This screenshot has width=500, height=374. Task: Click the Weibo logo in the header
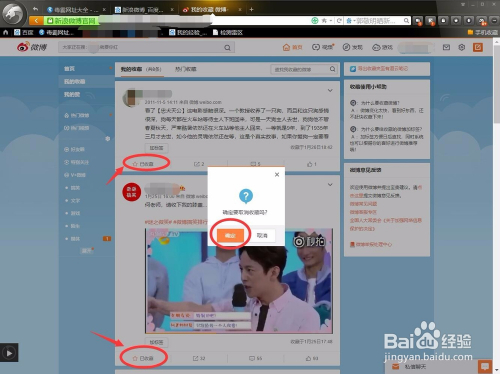coord(32,47)
